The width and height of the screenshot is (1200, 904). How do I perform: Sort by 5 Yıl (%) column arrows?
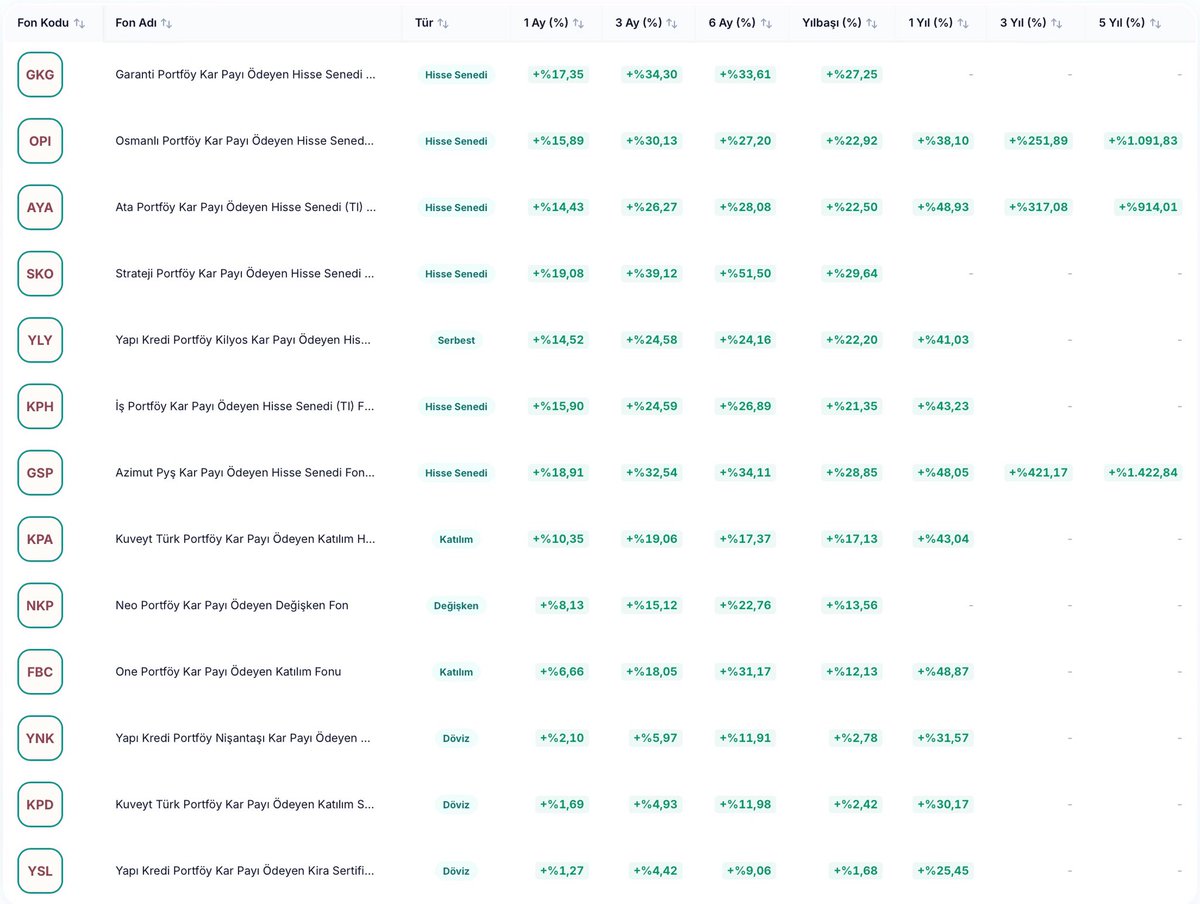(x=1156, y=23)
